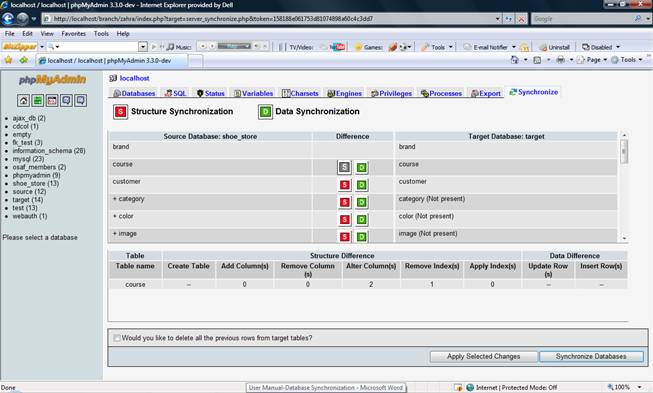Screen dimensions: 653x393
Task: Open the Favorites menu
Action: click(x=73, y=34)
